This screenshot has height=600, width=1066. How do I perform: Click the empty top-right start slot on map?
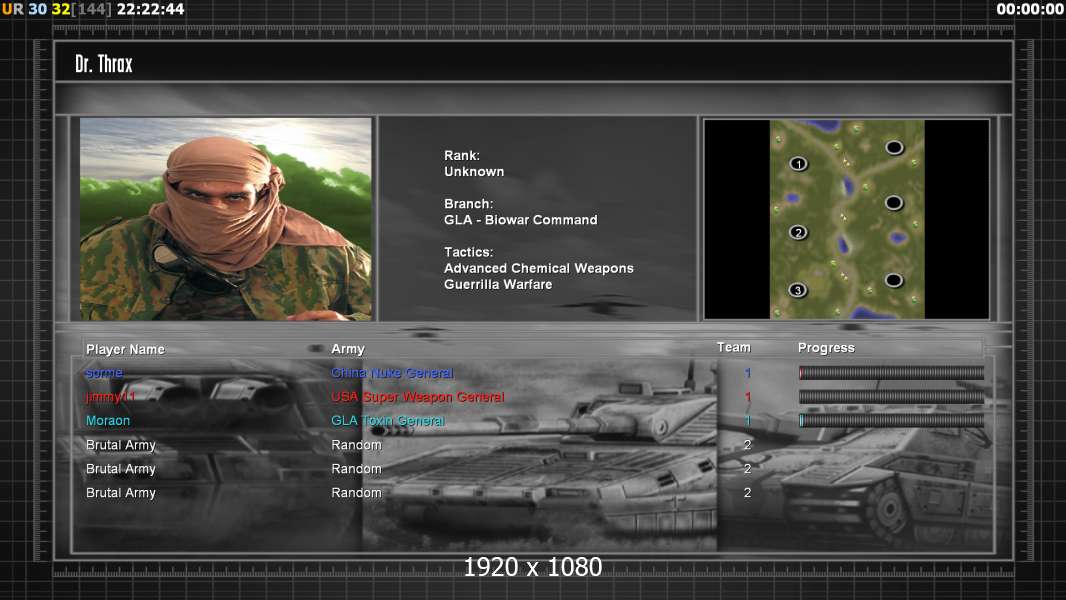tap(894, 148)
